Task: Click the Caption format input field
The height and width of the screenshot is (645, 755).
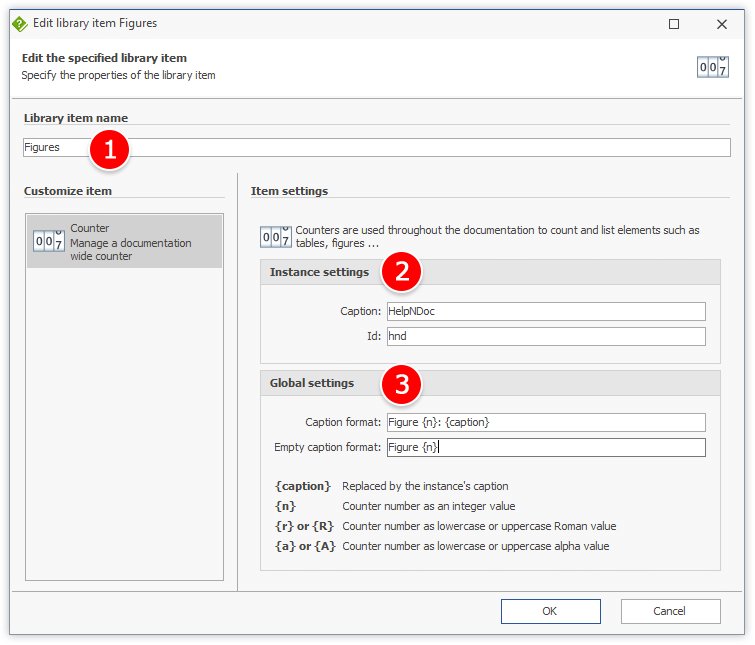Action: [546, 422]
